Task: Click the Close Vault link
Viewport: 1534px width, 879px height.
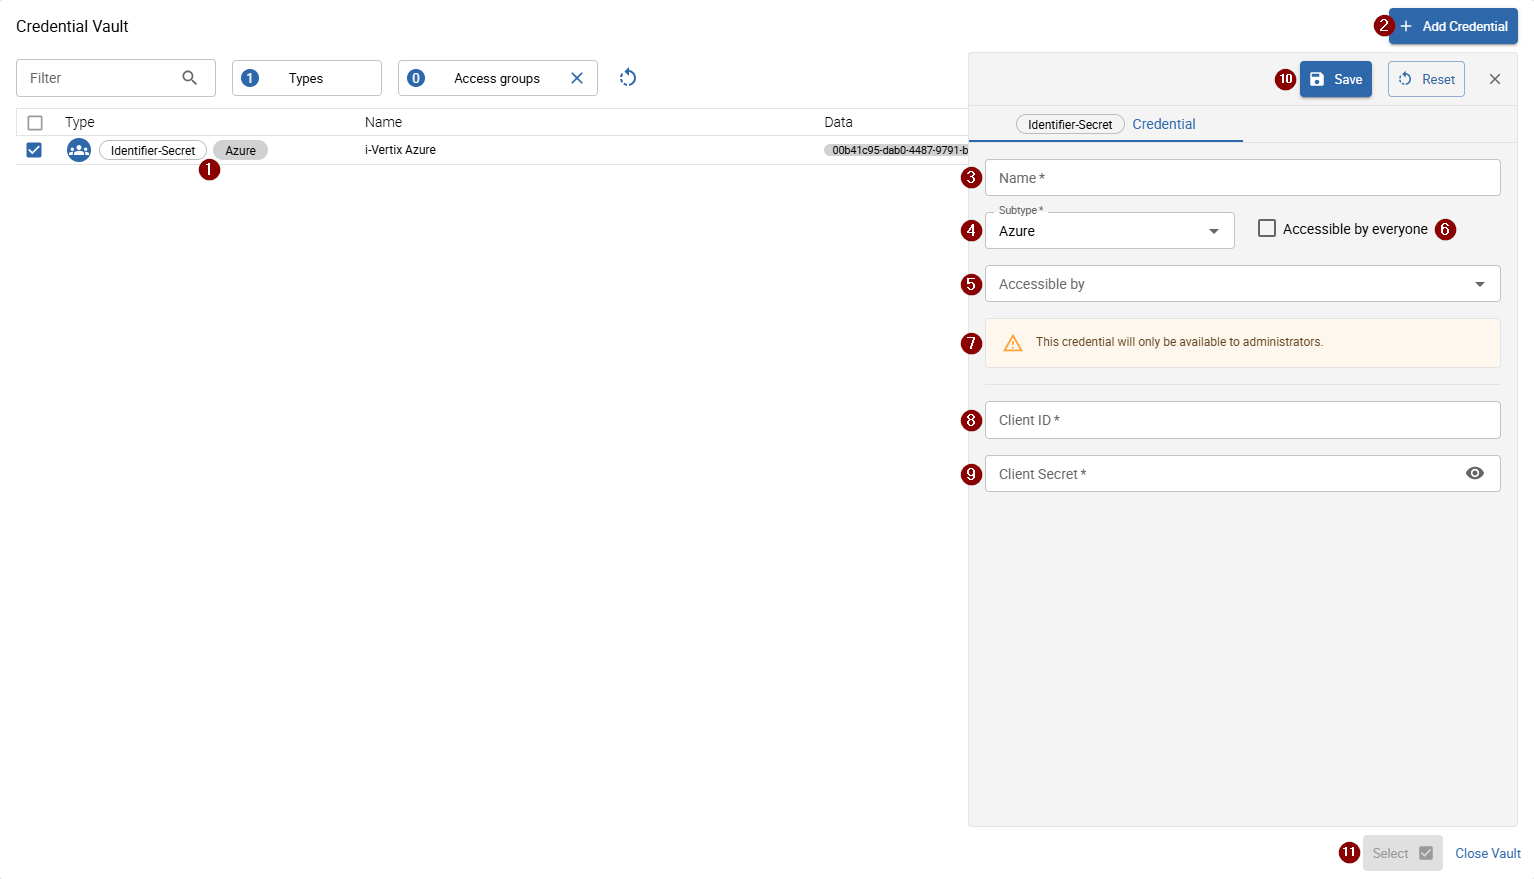Action: tap(1488, 853)
